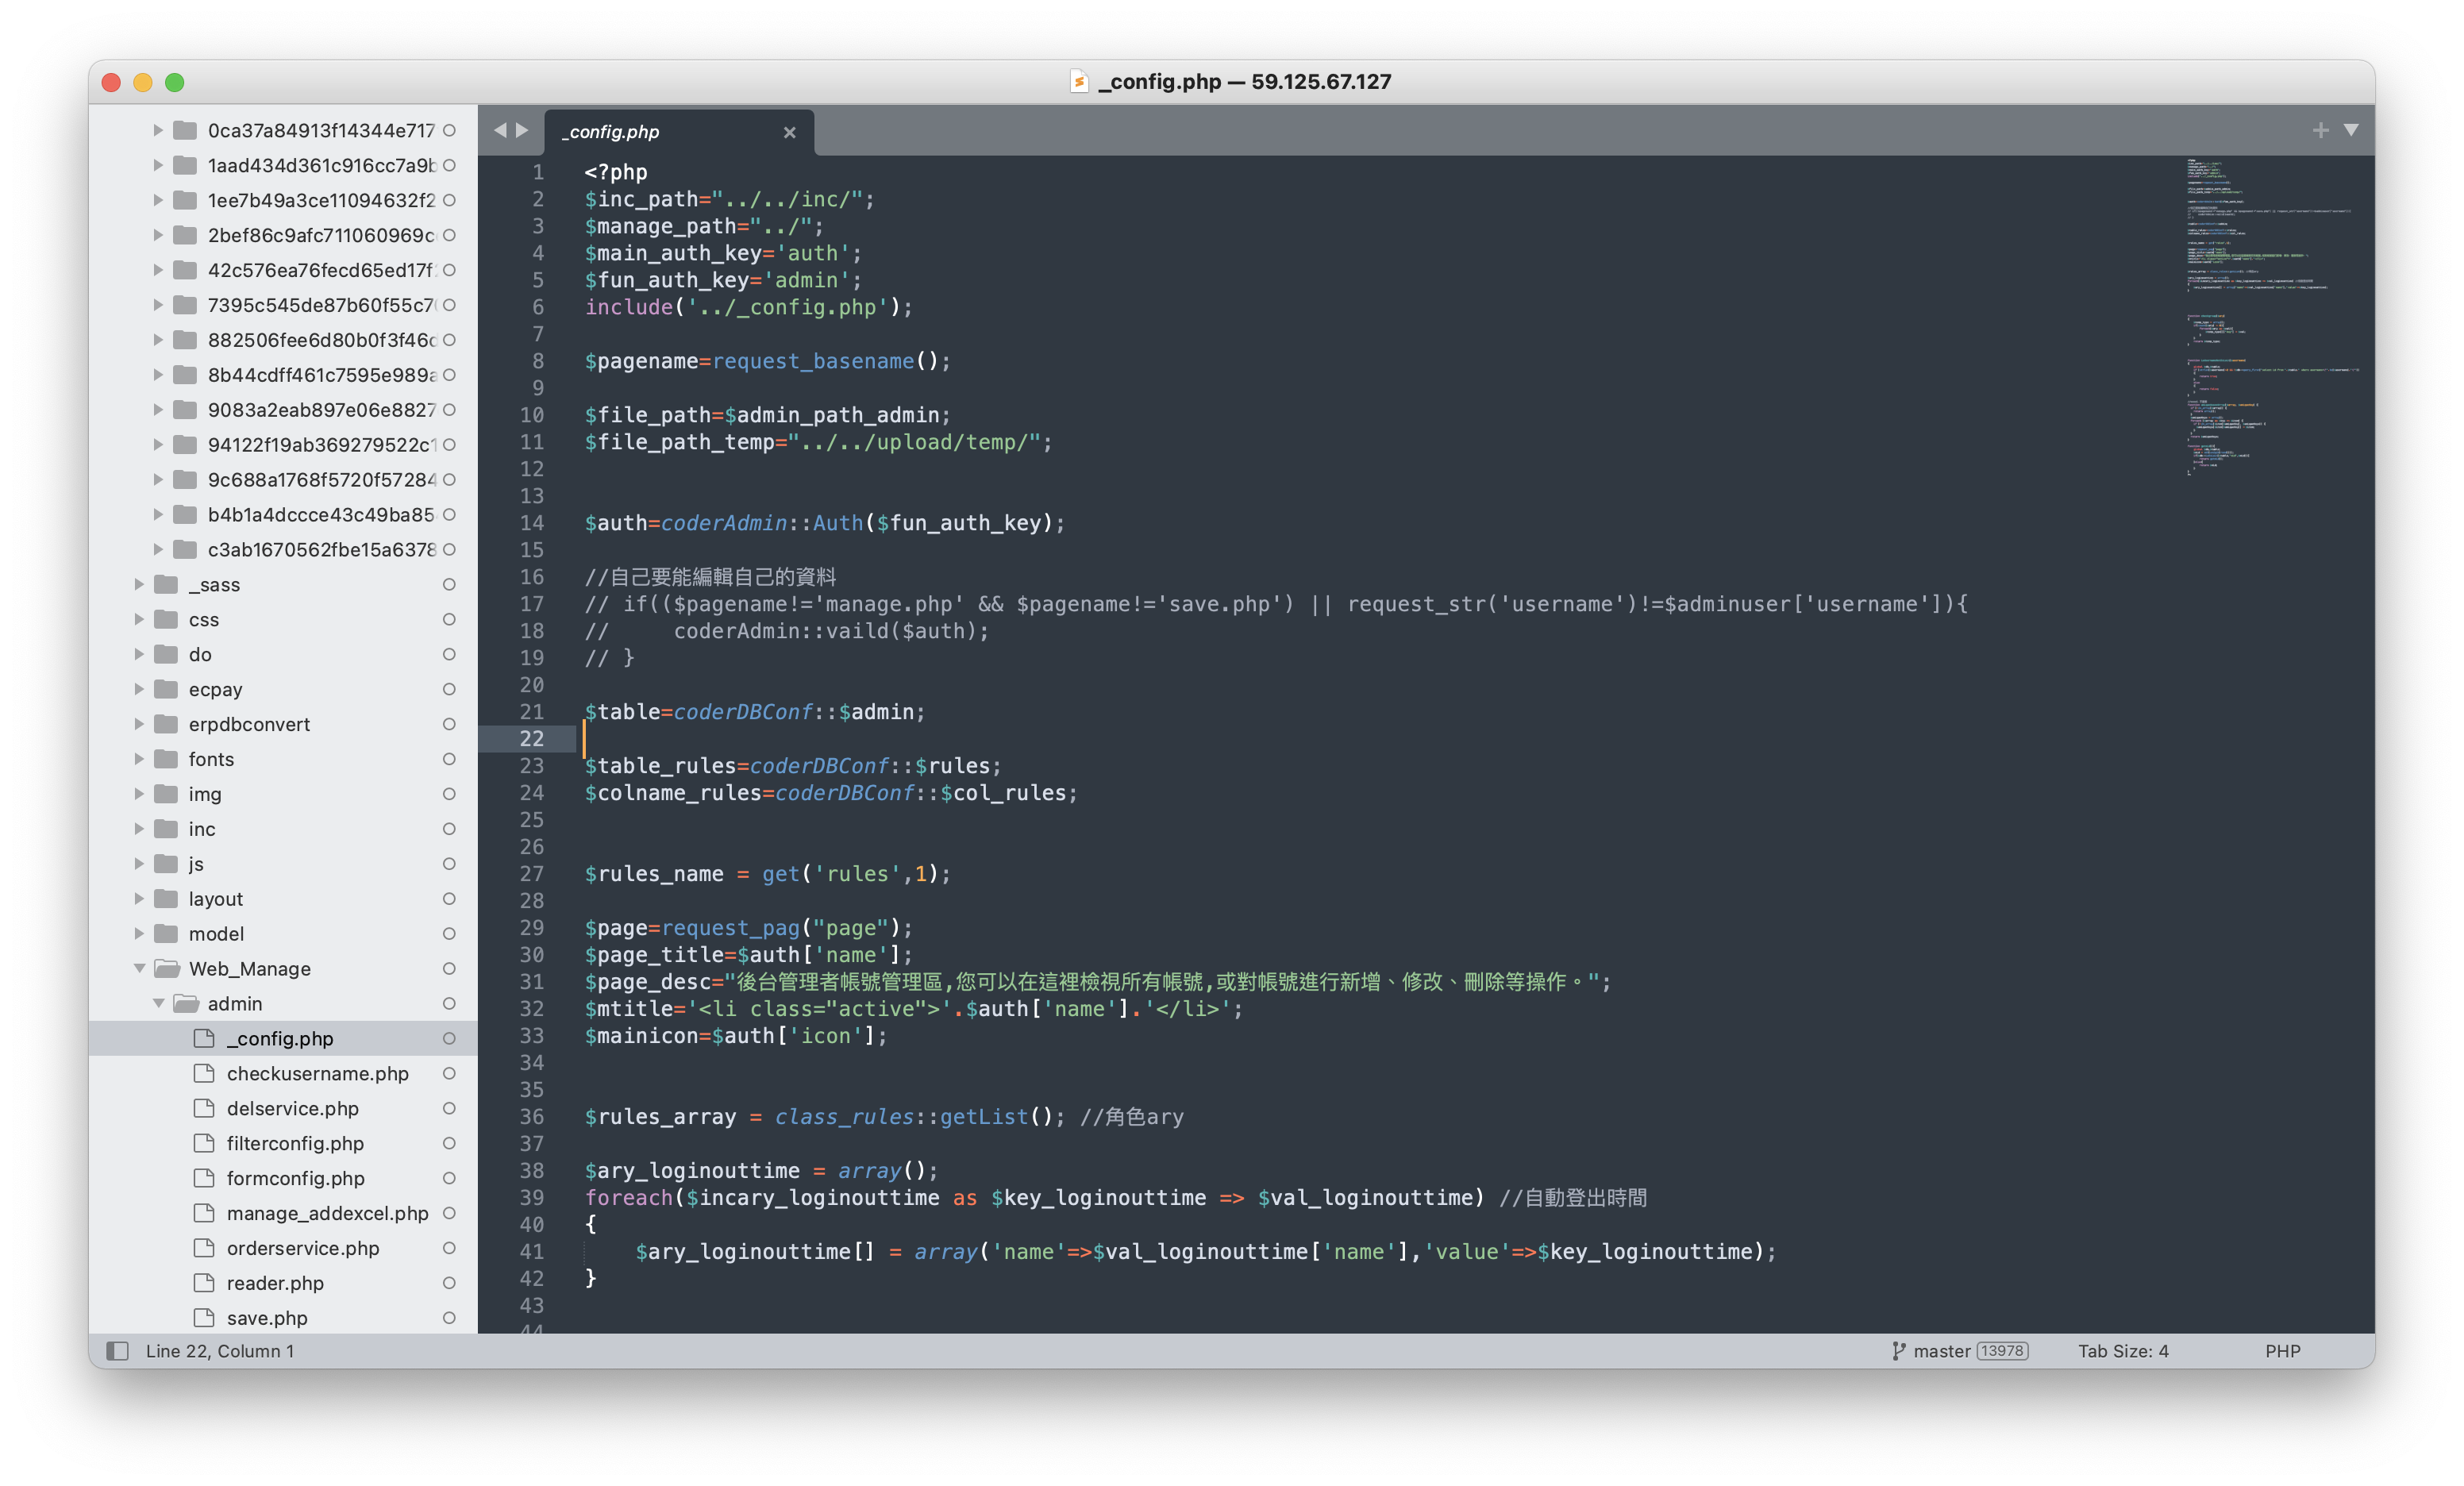Collapse the Web_Manage folder

point(139,968)
